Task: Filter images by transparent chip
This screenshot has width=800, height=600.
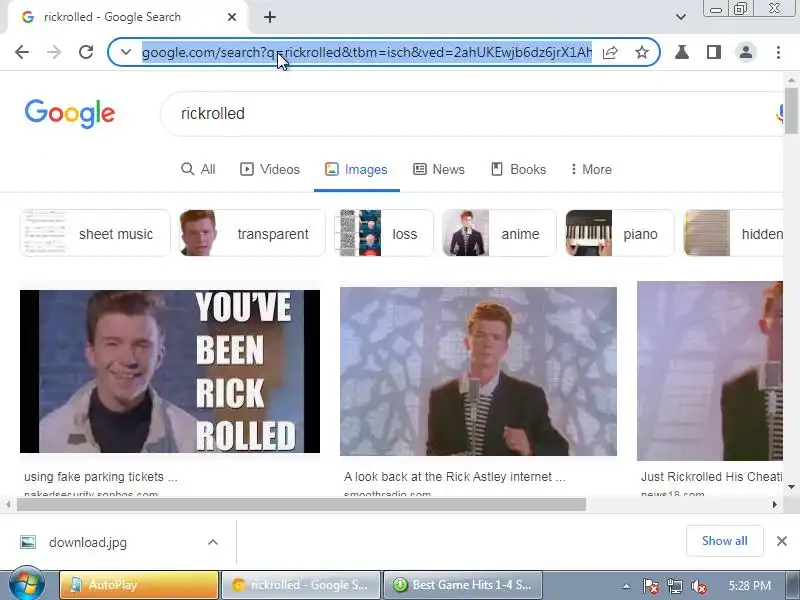Action: (252, 233)
